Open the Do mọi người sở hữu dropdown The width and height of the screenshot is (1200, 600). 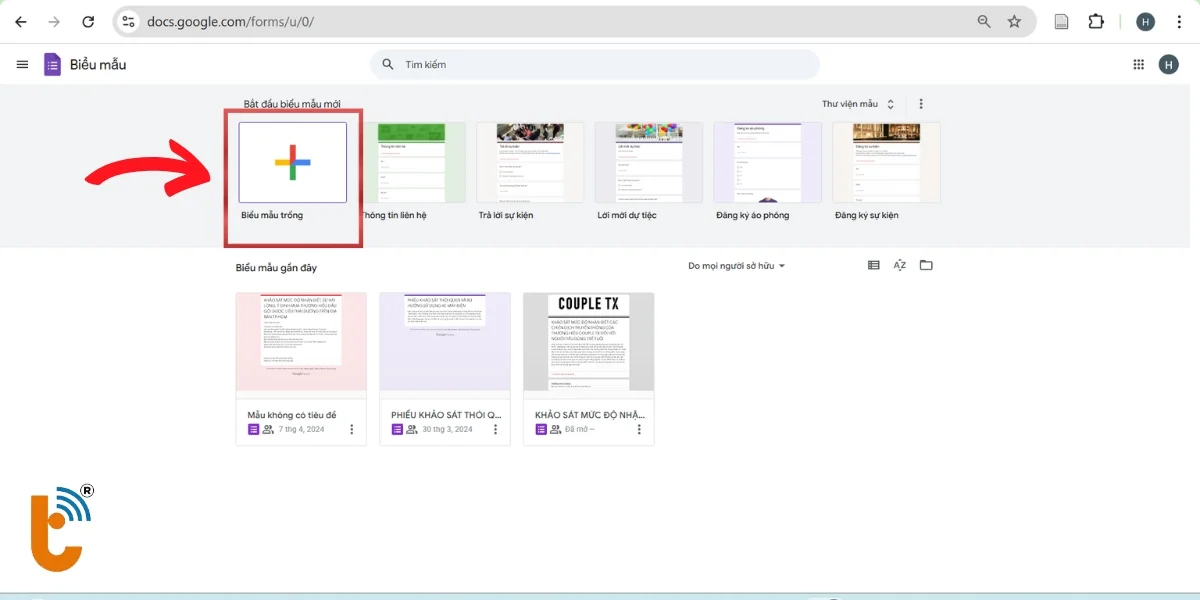[x=736, y=266]
